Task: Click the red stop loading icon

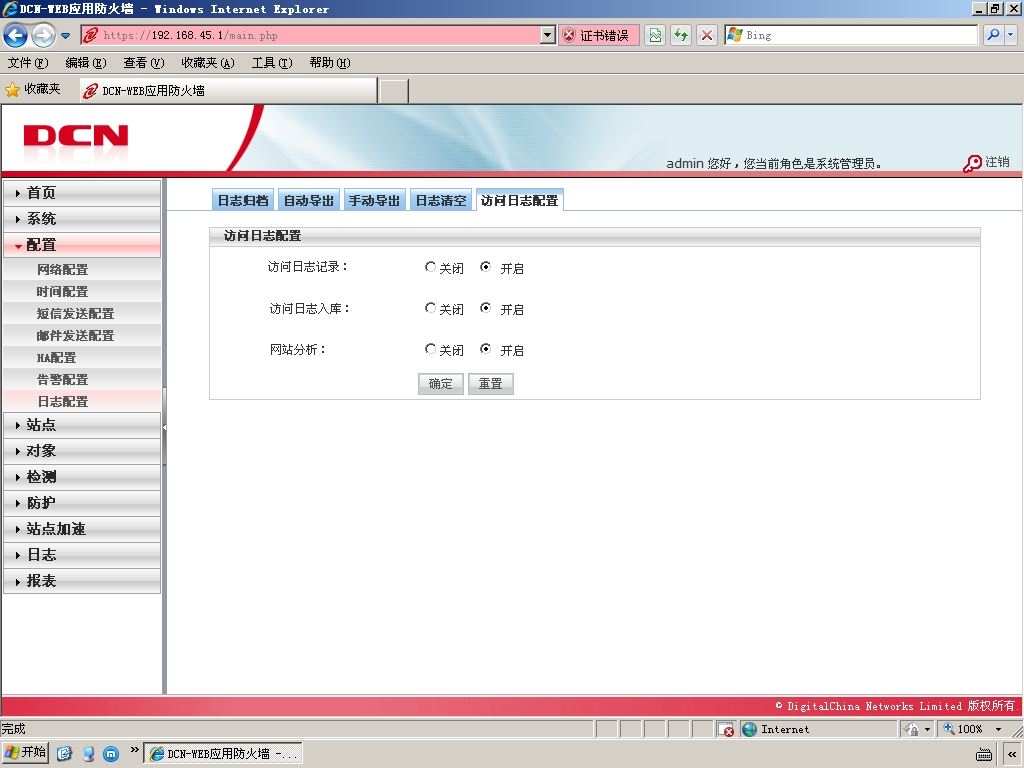Action: click(x=707, y=35)
